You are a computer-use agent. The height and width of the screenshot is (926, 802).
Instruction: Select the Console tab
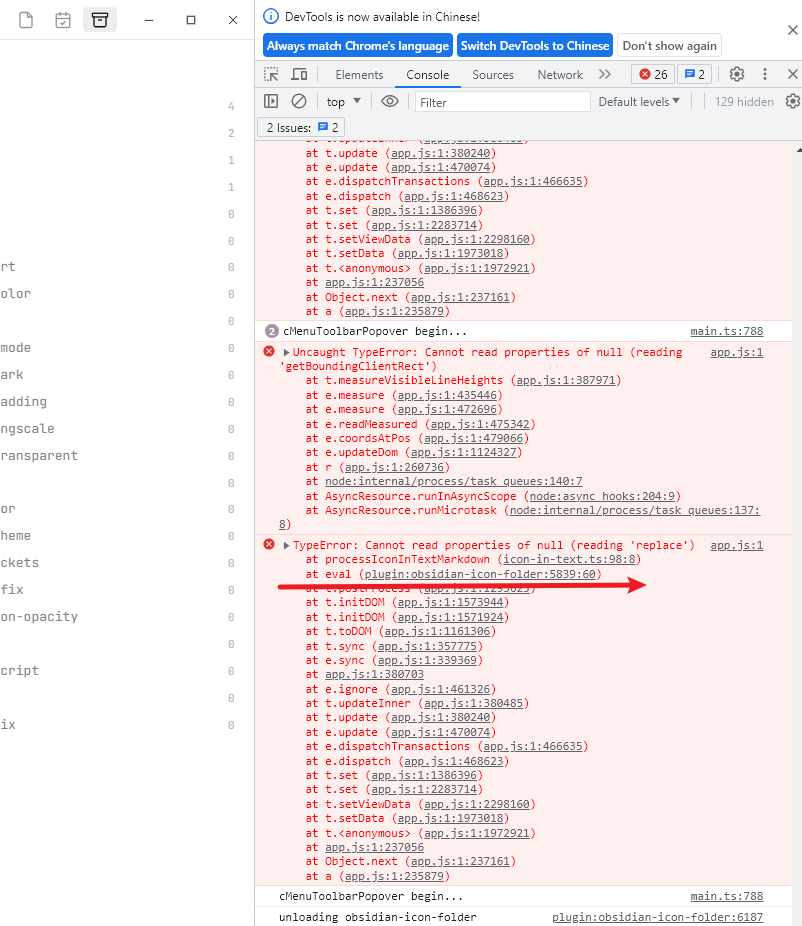pyautogui.click(x=428, y=75)
